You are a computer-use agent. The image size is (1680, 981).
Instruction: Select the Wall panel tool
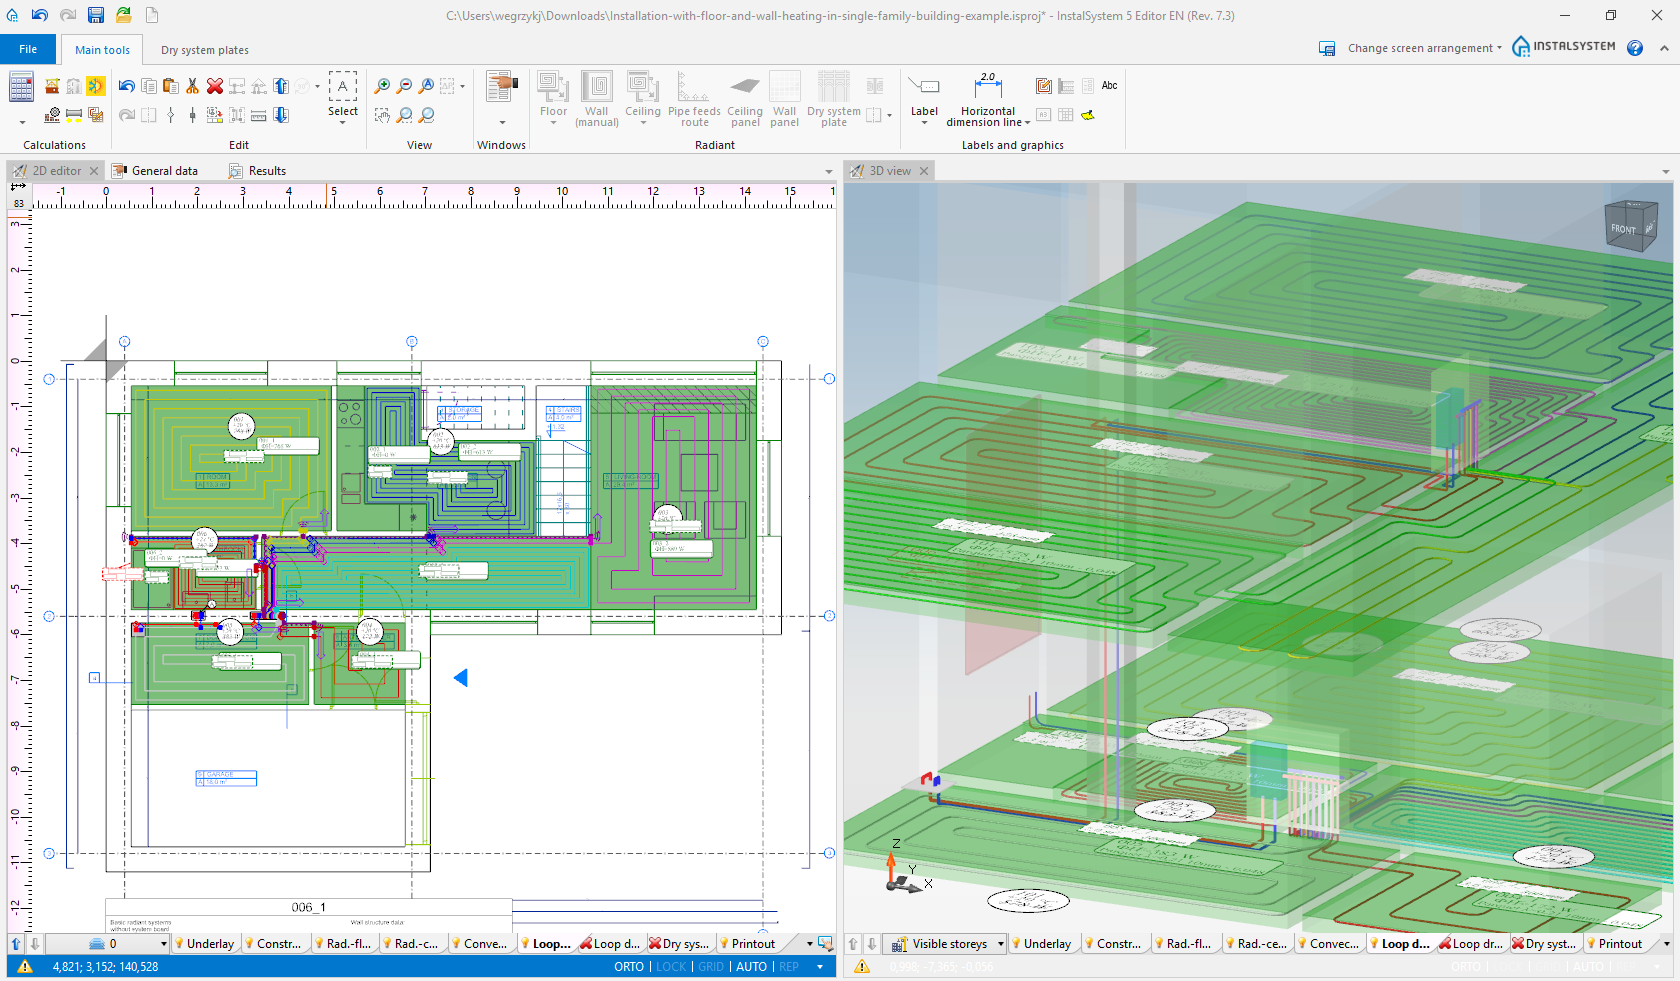click(x=784, y=100)
